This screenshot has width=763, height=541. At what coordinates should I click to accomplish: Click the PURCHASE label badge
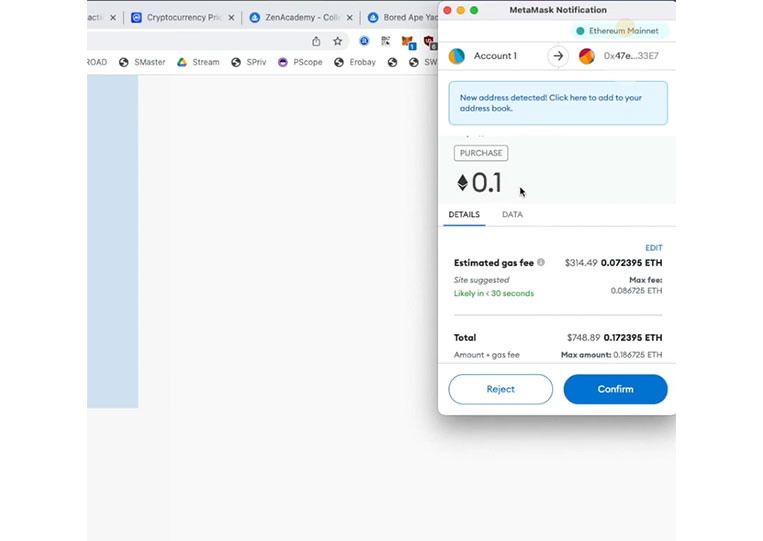[x=481, y=153]
